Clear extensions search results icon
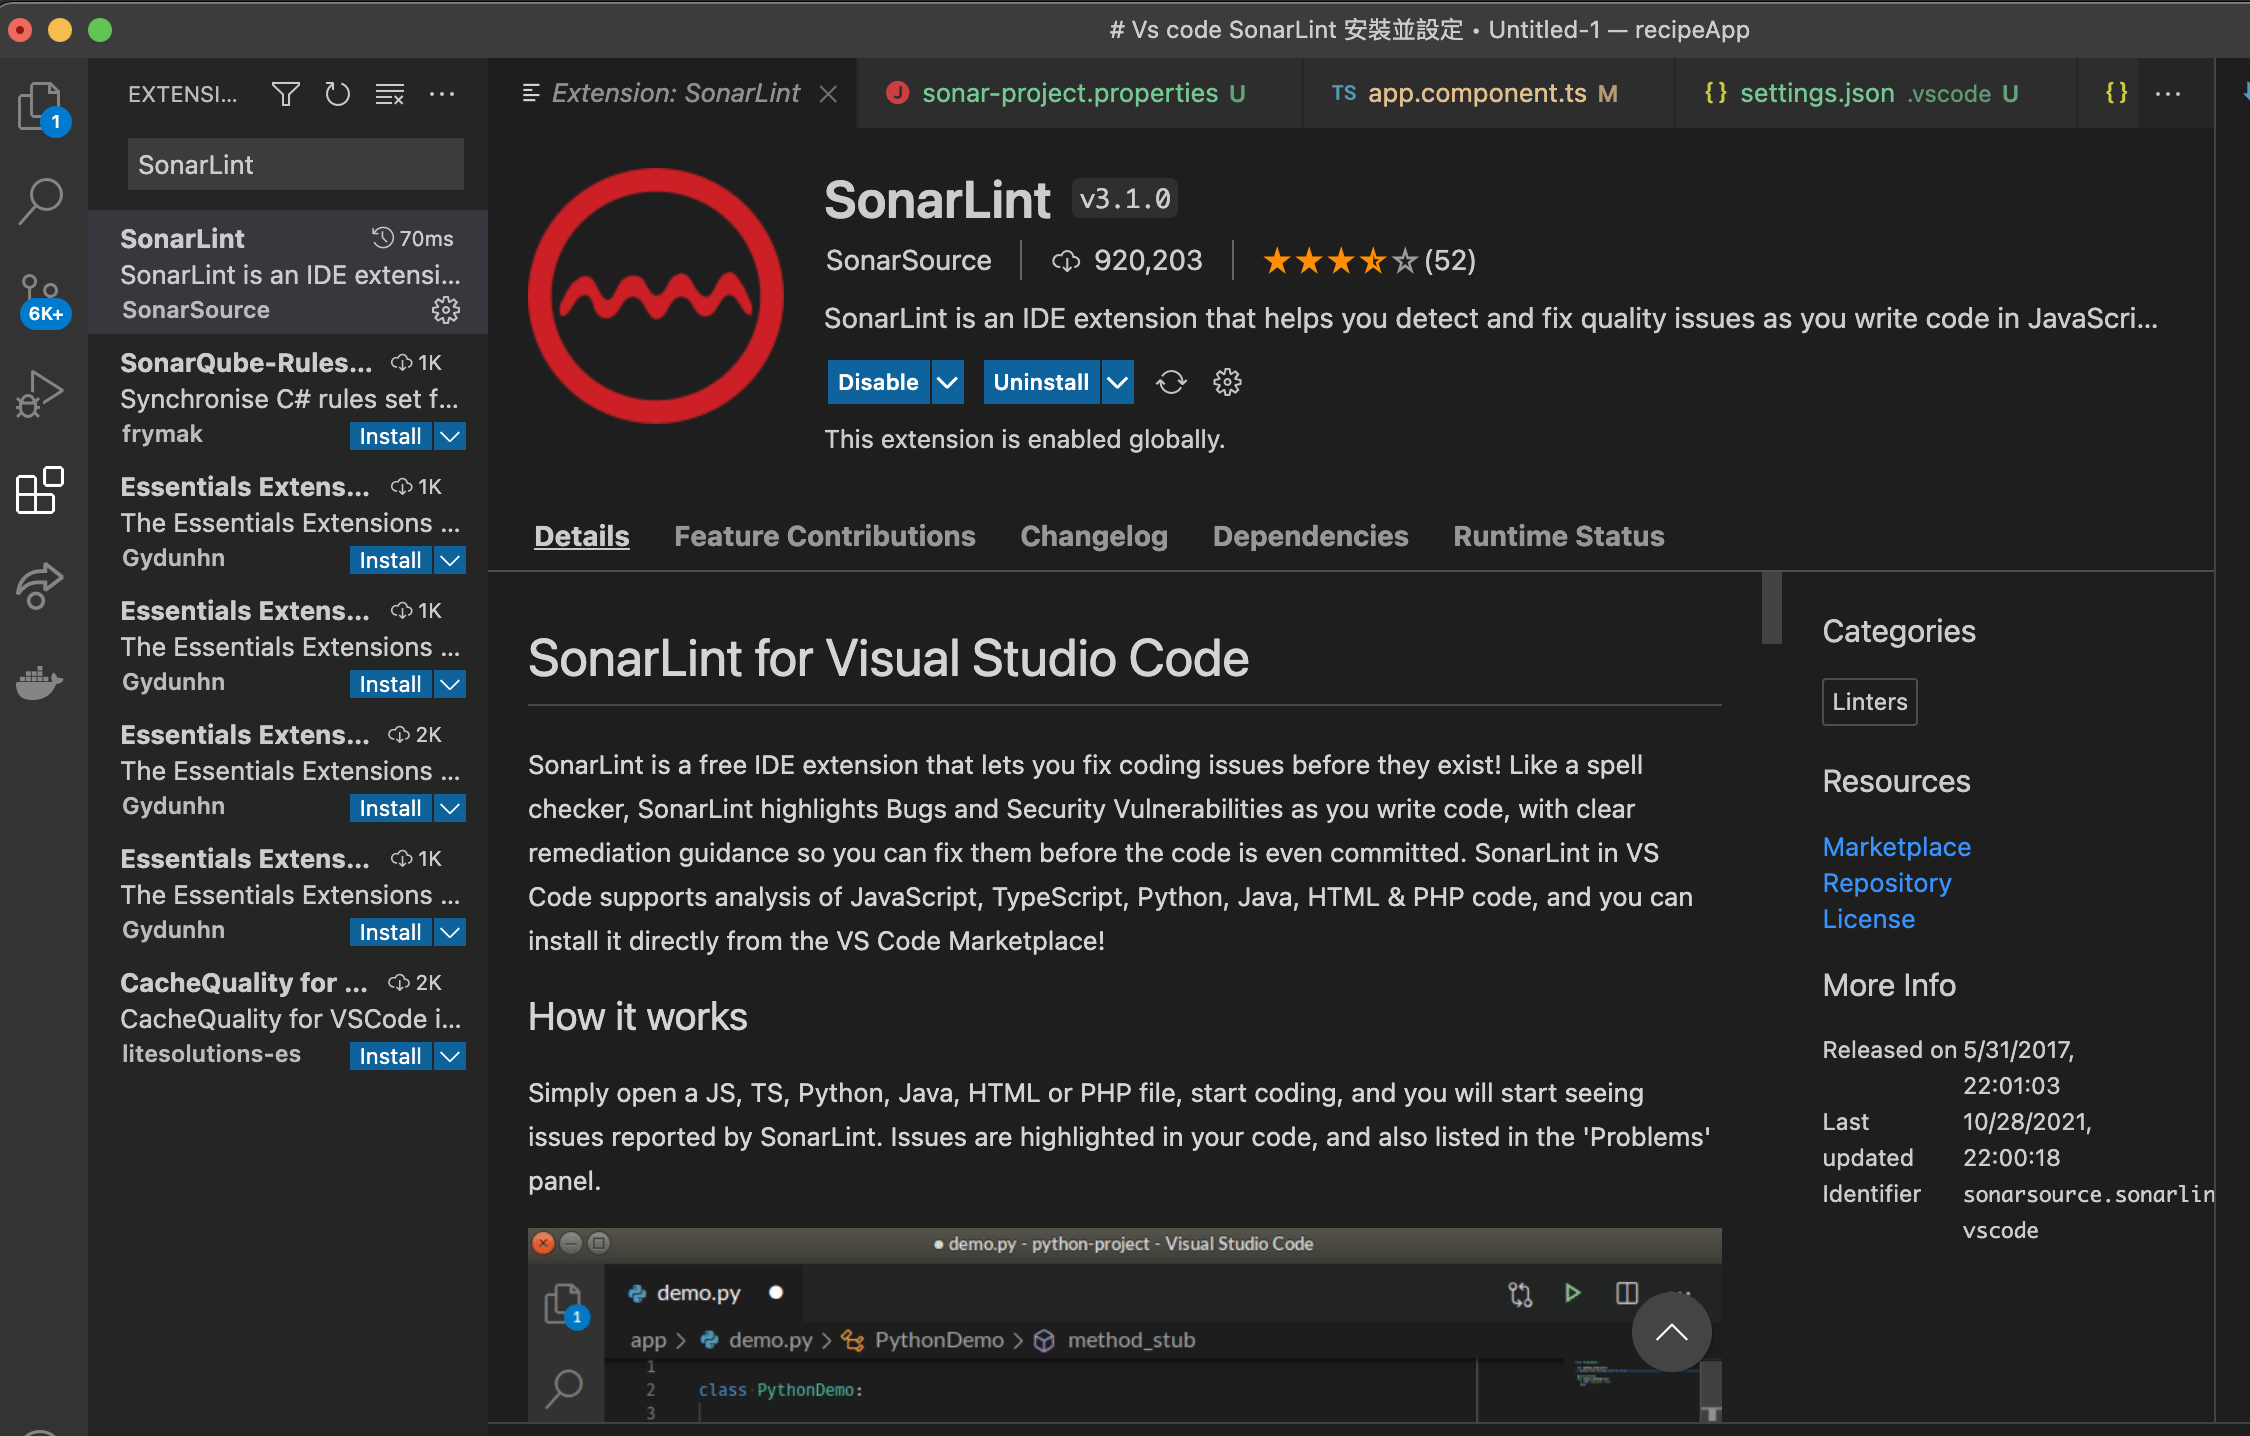 coord(390,94)
